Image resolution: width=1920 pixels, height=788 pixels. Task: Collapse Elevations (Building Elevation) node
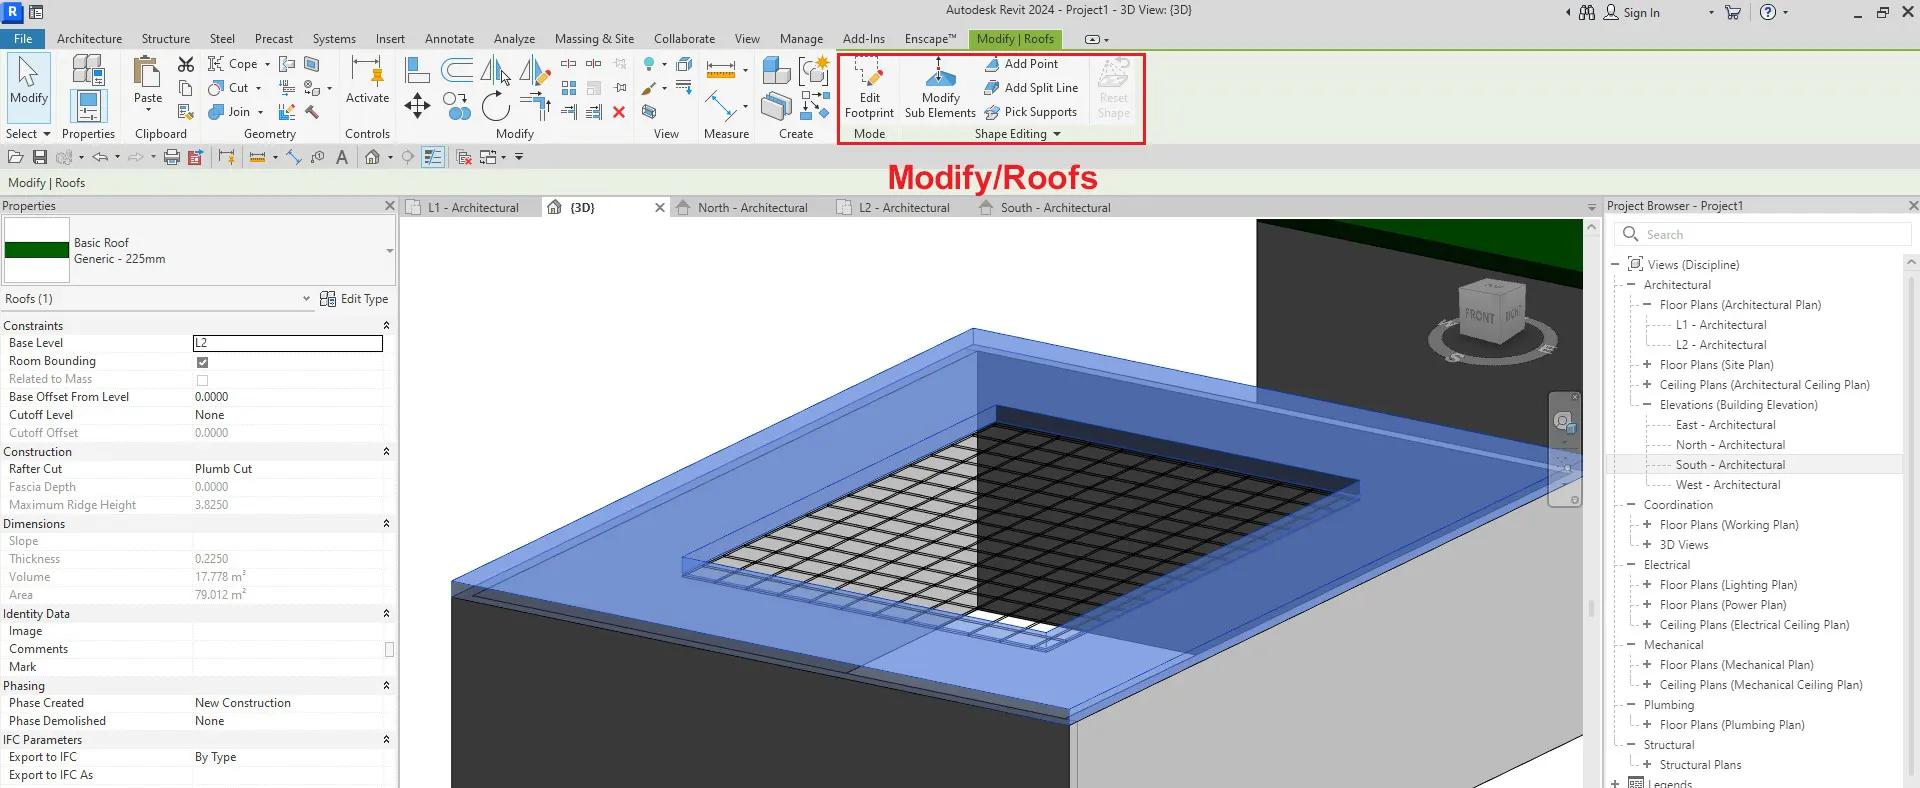coord(1647,405)
